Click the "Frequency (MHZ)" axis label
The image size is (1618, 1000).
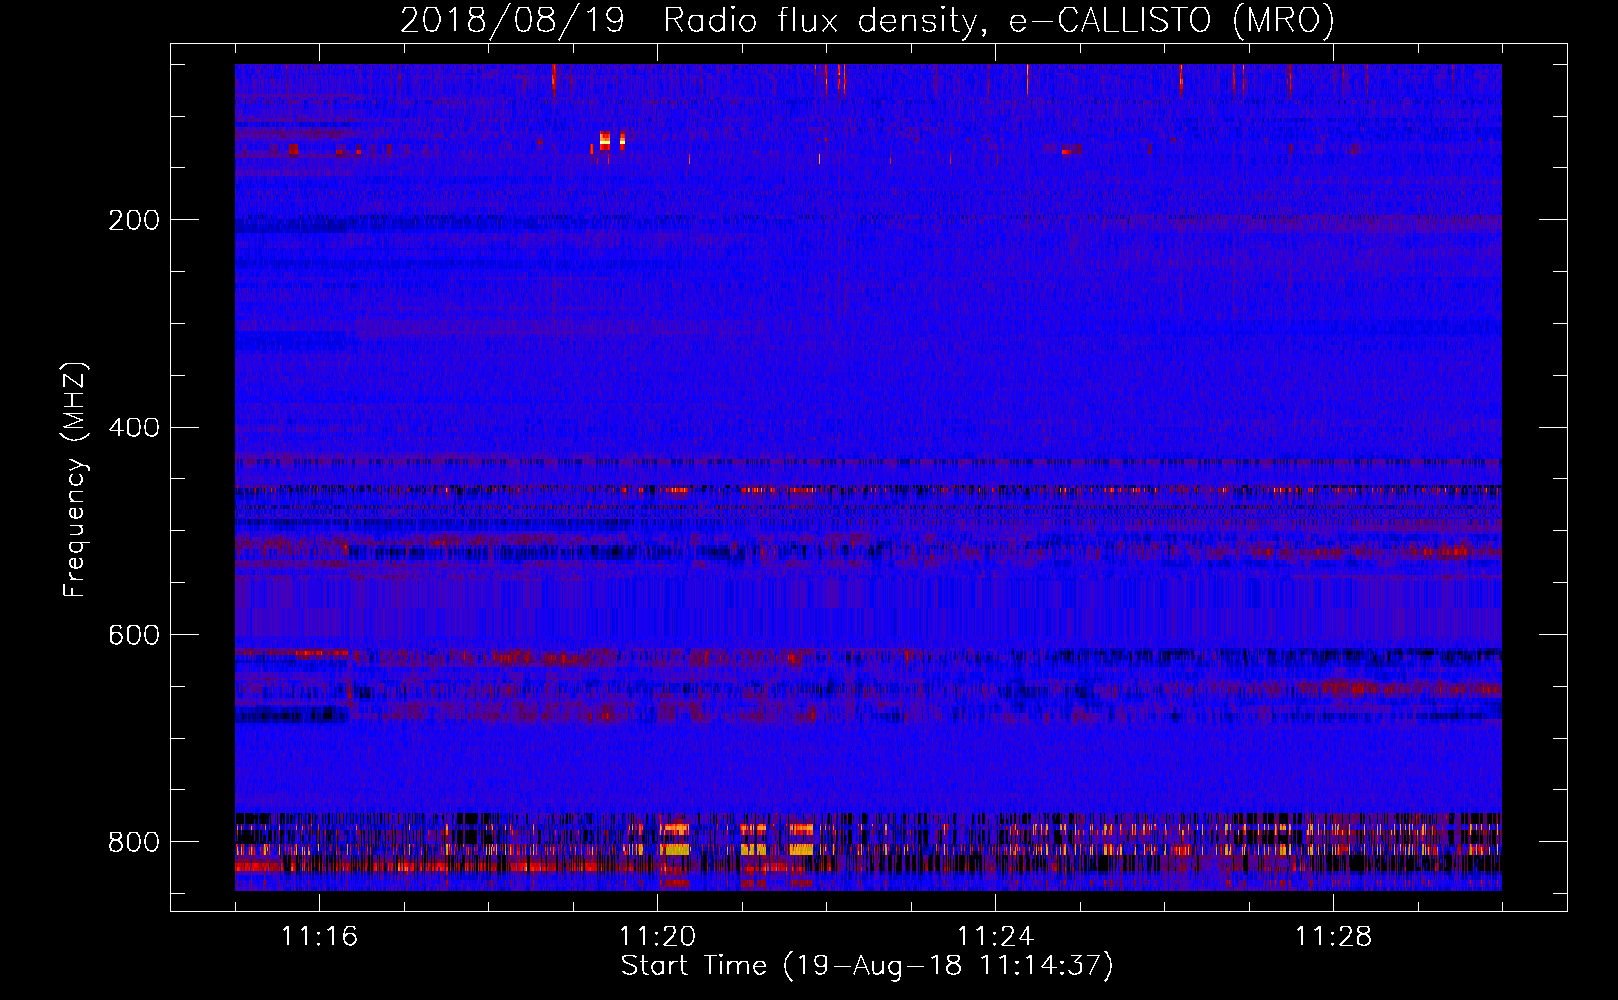click(74, 480)
